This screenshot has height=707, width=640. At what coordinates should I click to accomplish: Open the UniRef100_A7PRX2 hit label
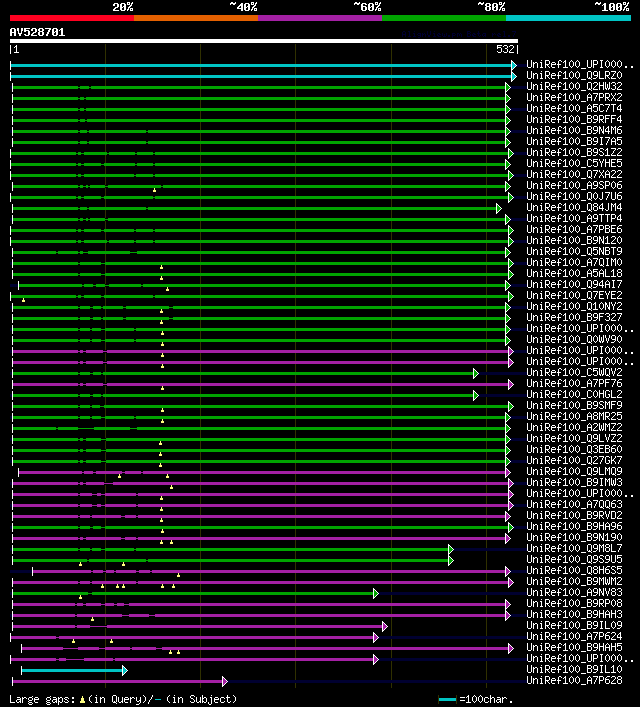[574, 97]
